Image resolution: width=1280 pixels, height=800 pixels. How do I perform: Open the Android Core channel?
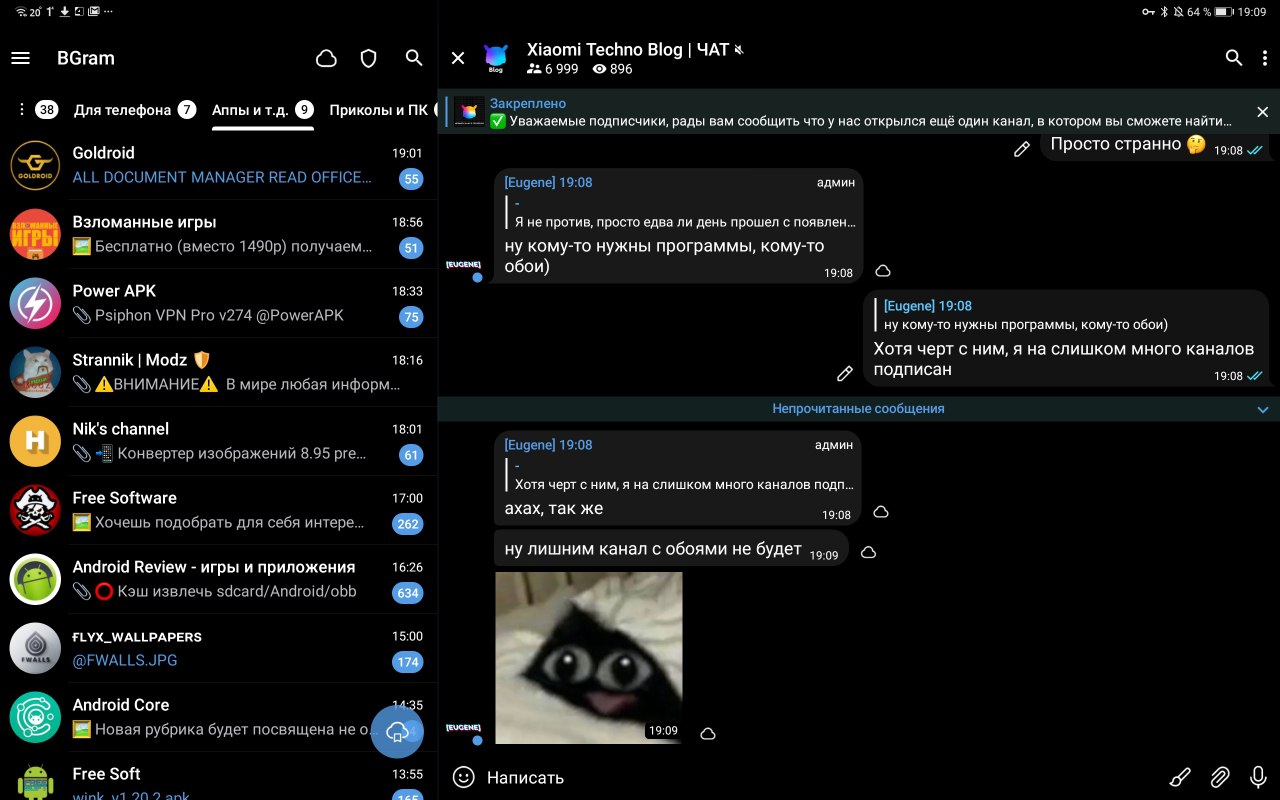[218, 717]
